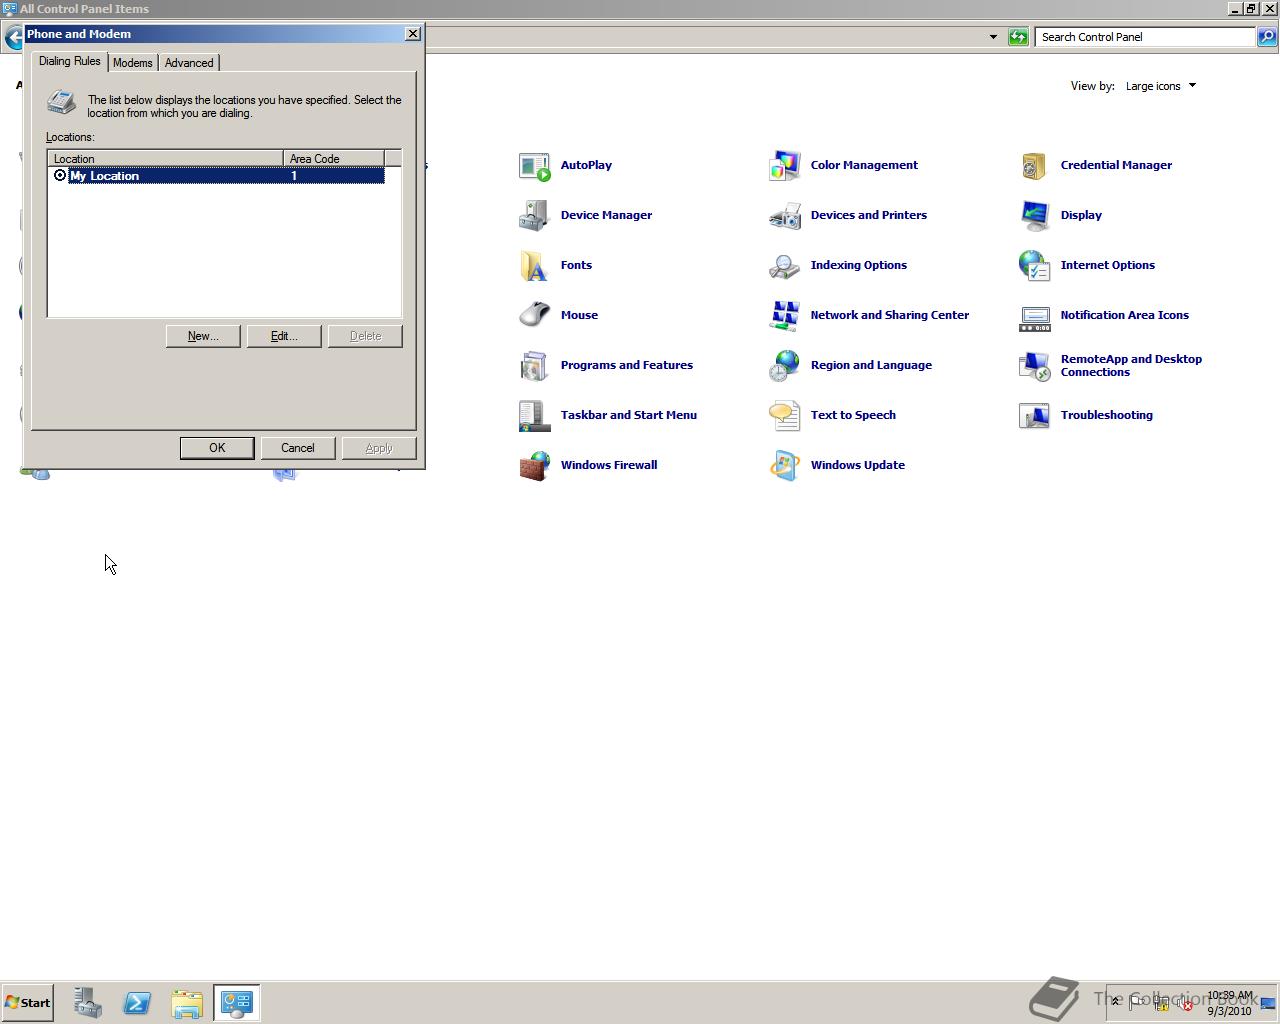The width and height of the screenshot is (1280, 1024).
Task: Click the Search Control Panel magnifier icon
Action: (x=1266, y=37)
